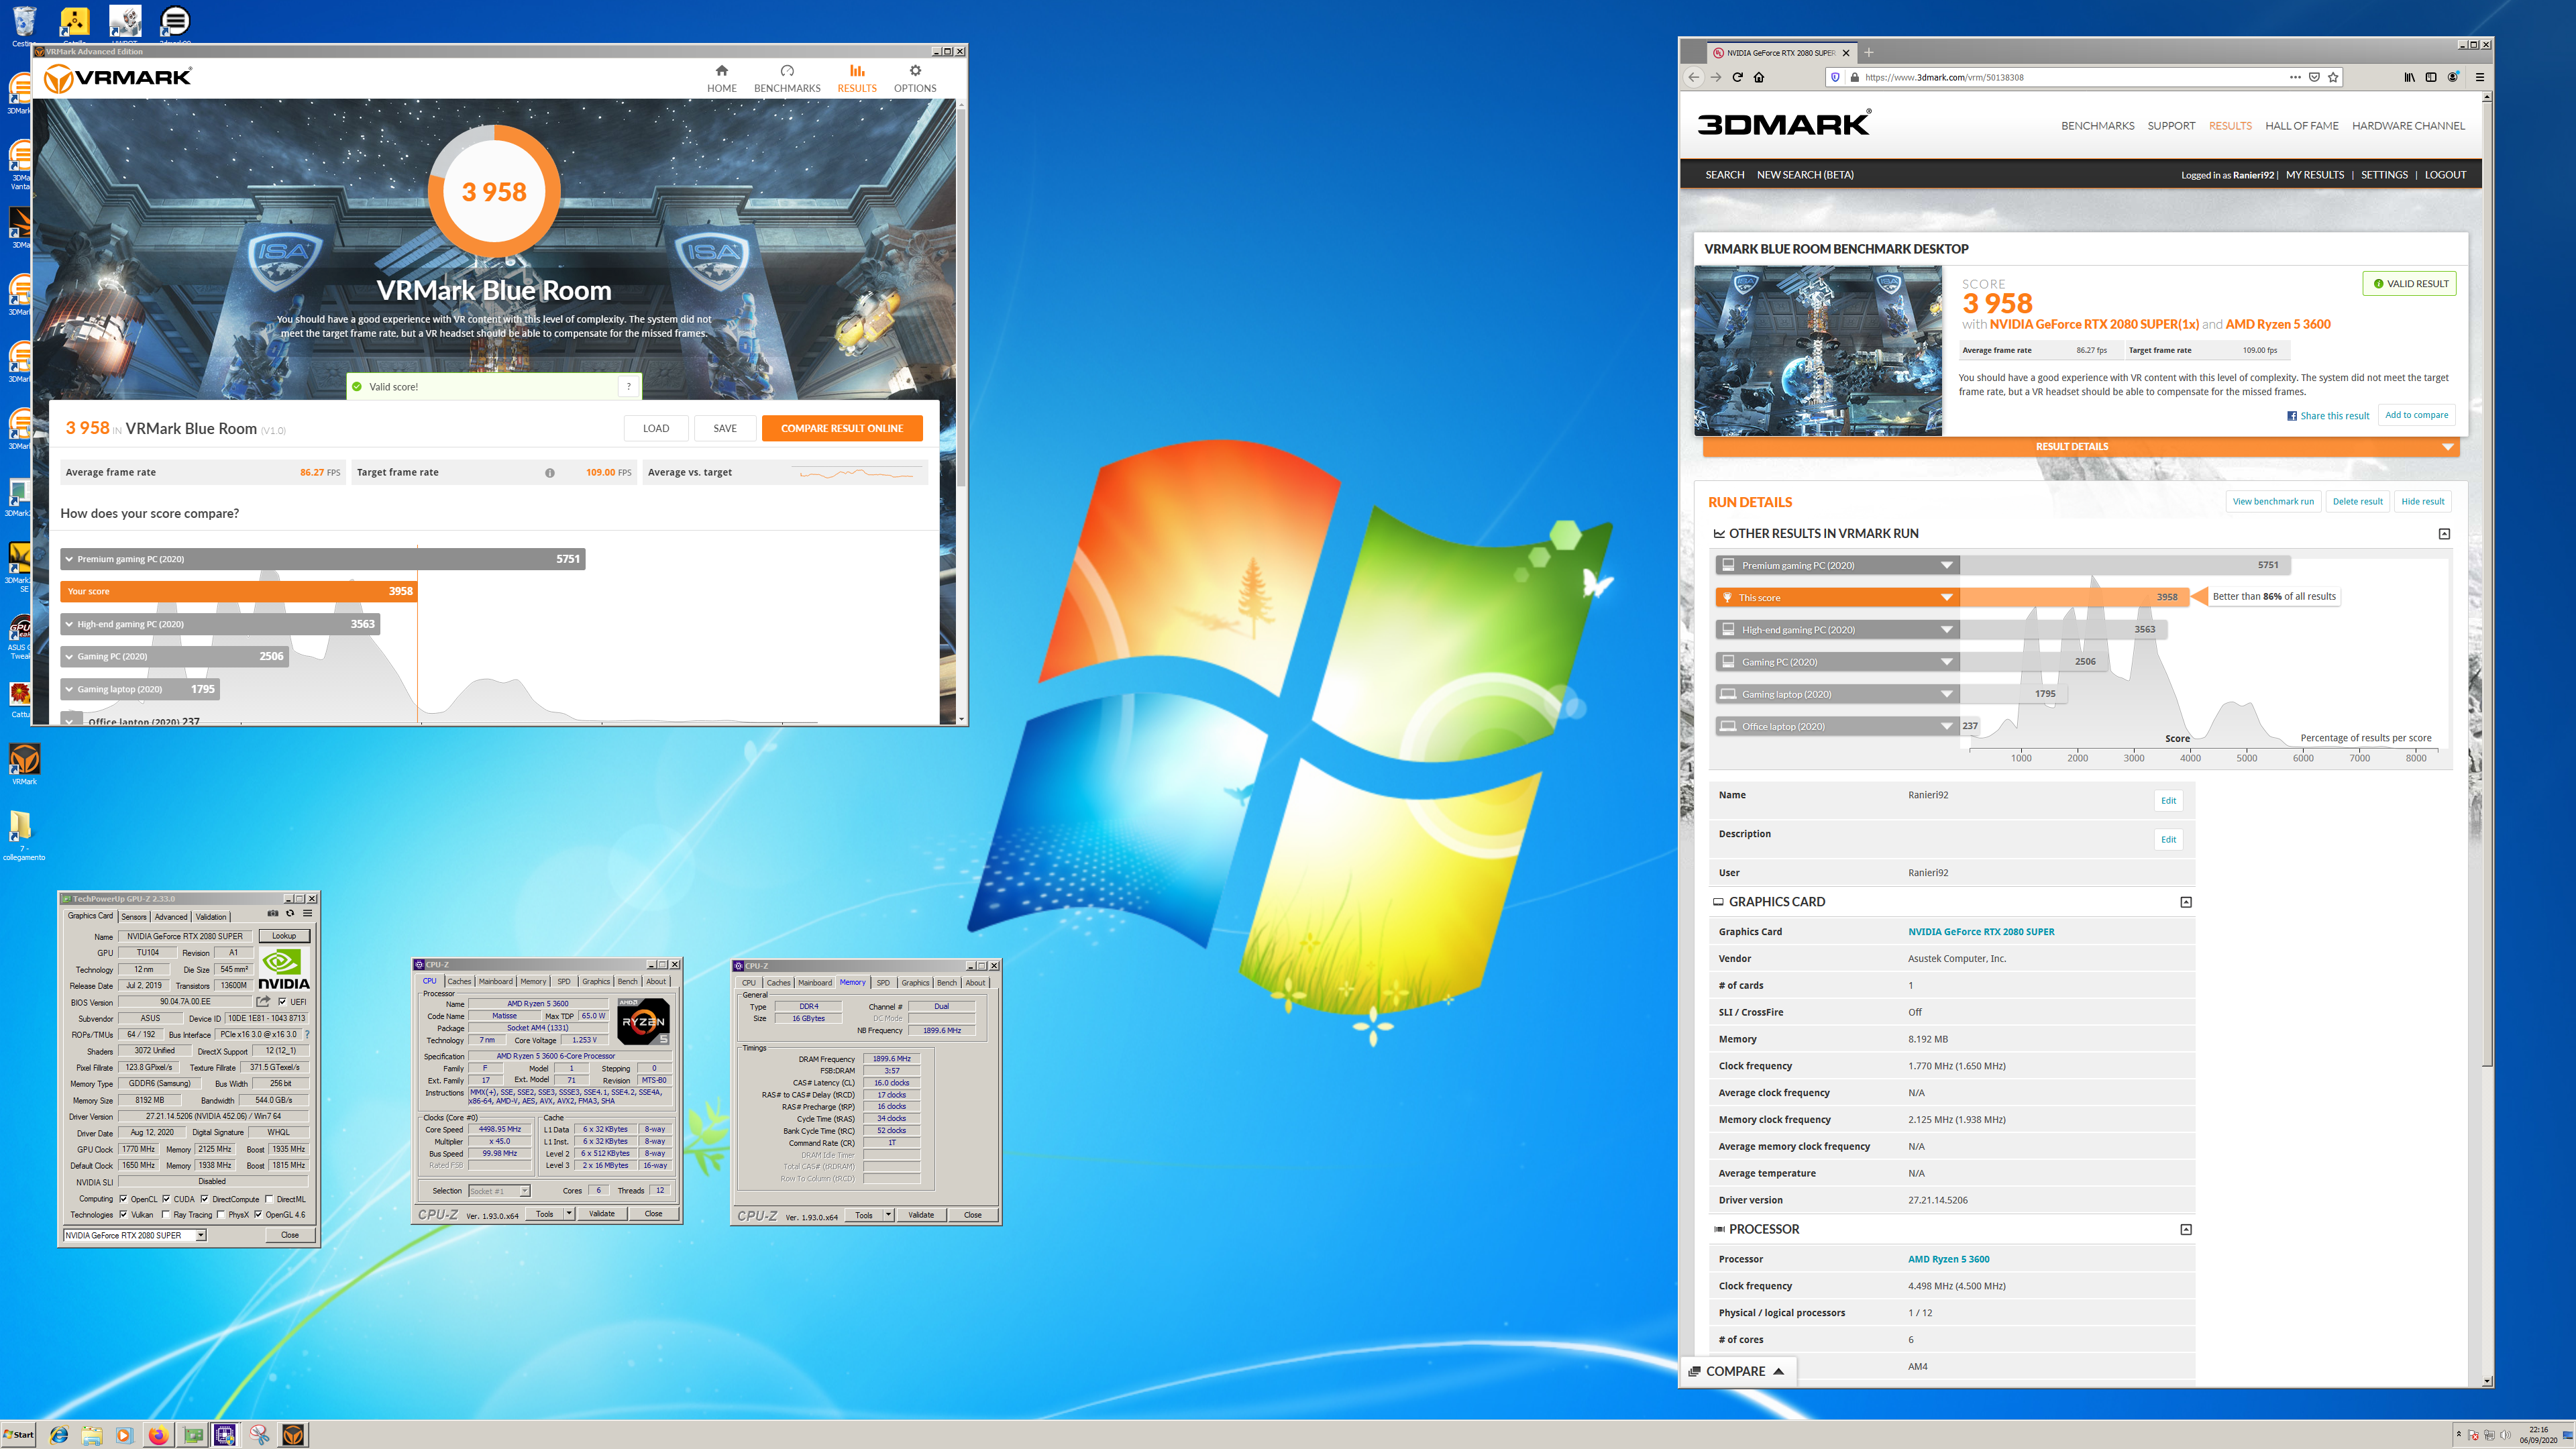Click Firefox home icon
2576x1449 pixels.
tap(1759, 77)
